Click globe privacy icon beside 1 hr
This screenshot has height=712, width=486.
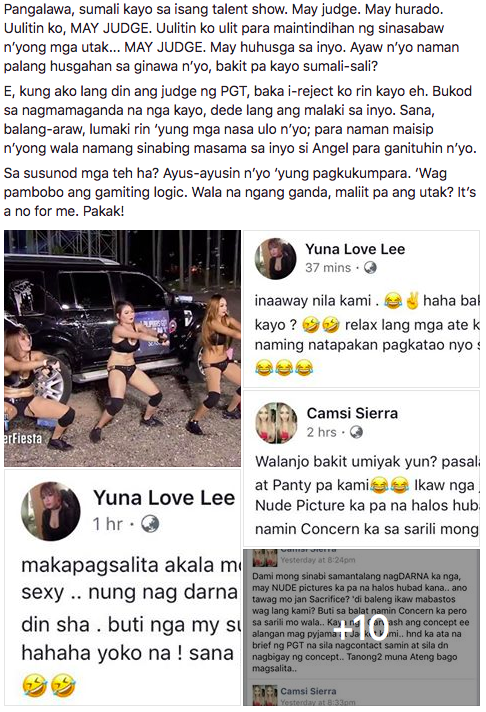(x=150, y=524)
